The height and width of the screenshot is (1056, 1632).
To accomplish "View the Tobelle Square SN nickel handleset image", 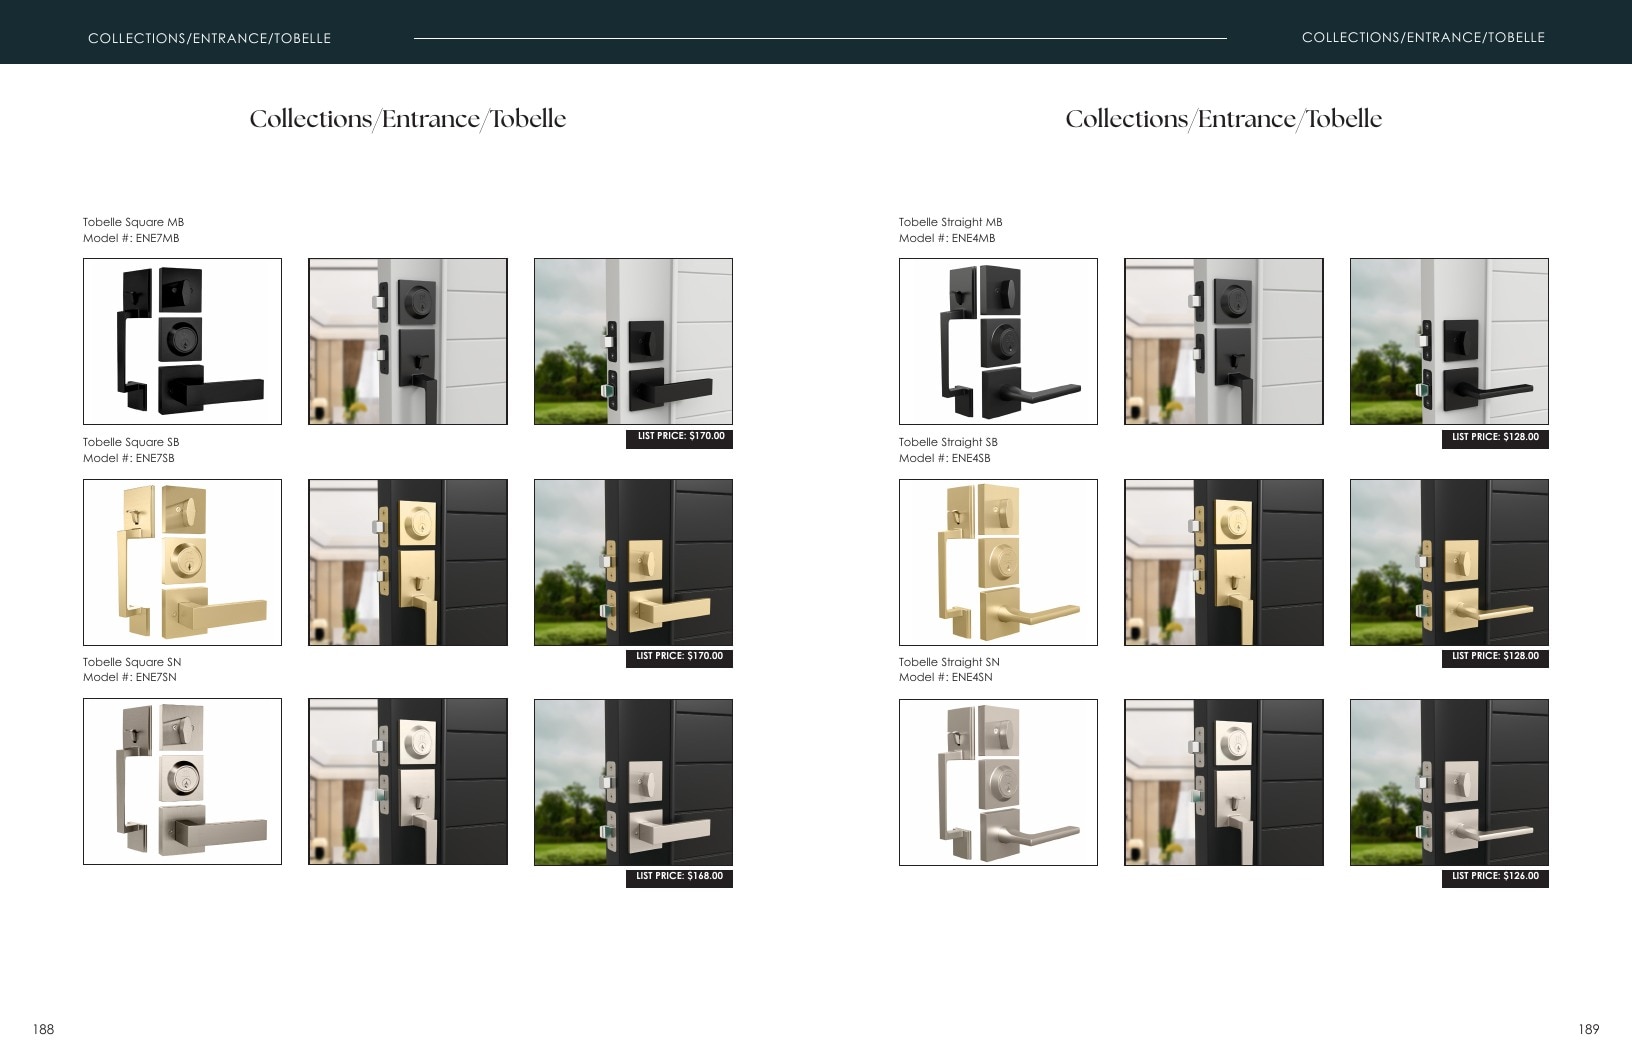I will [x=182, y=781].
